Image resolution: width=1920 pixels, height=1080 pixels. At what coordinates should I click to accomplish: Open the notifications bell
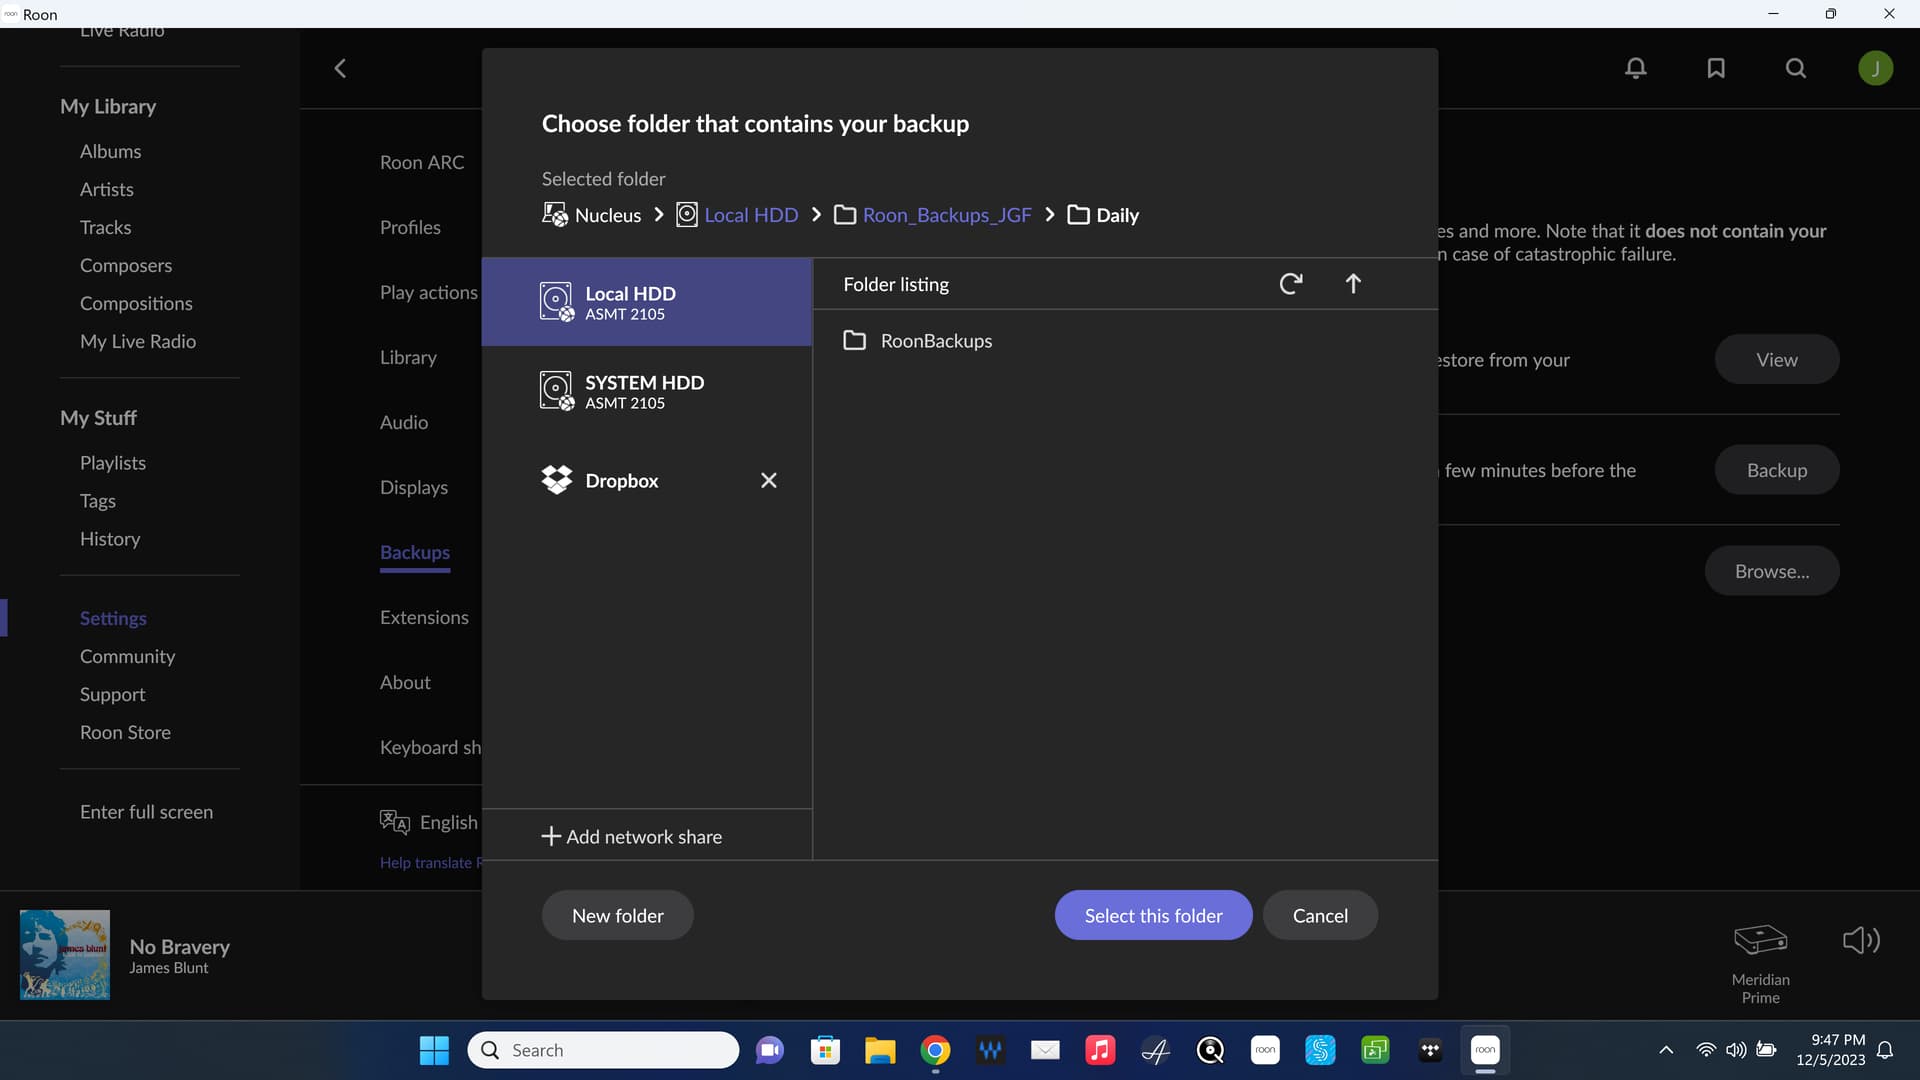(x=1636, y=68)
